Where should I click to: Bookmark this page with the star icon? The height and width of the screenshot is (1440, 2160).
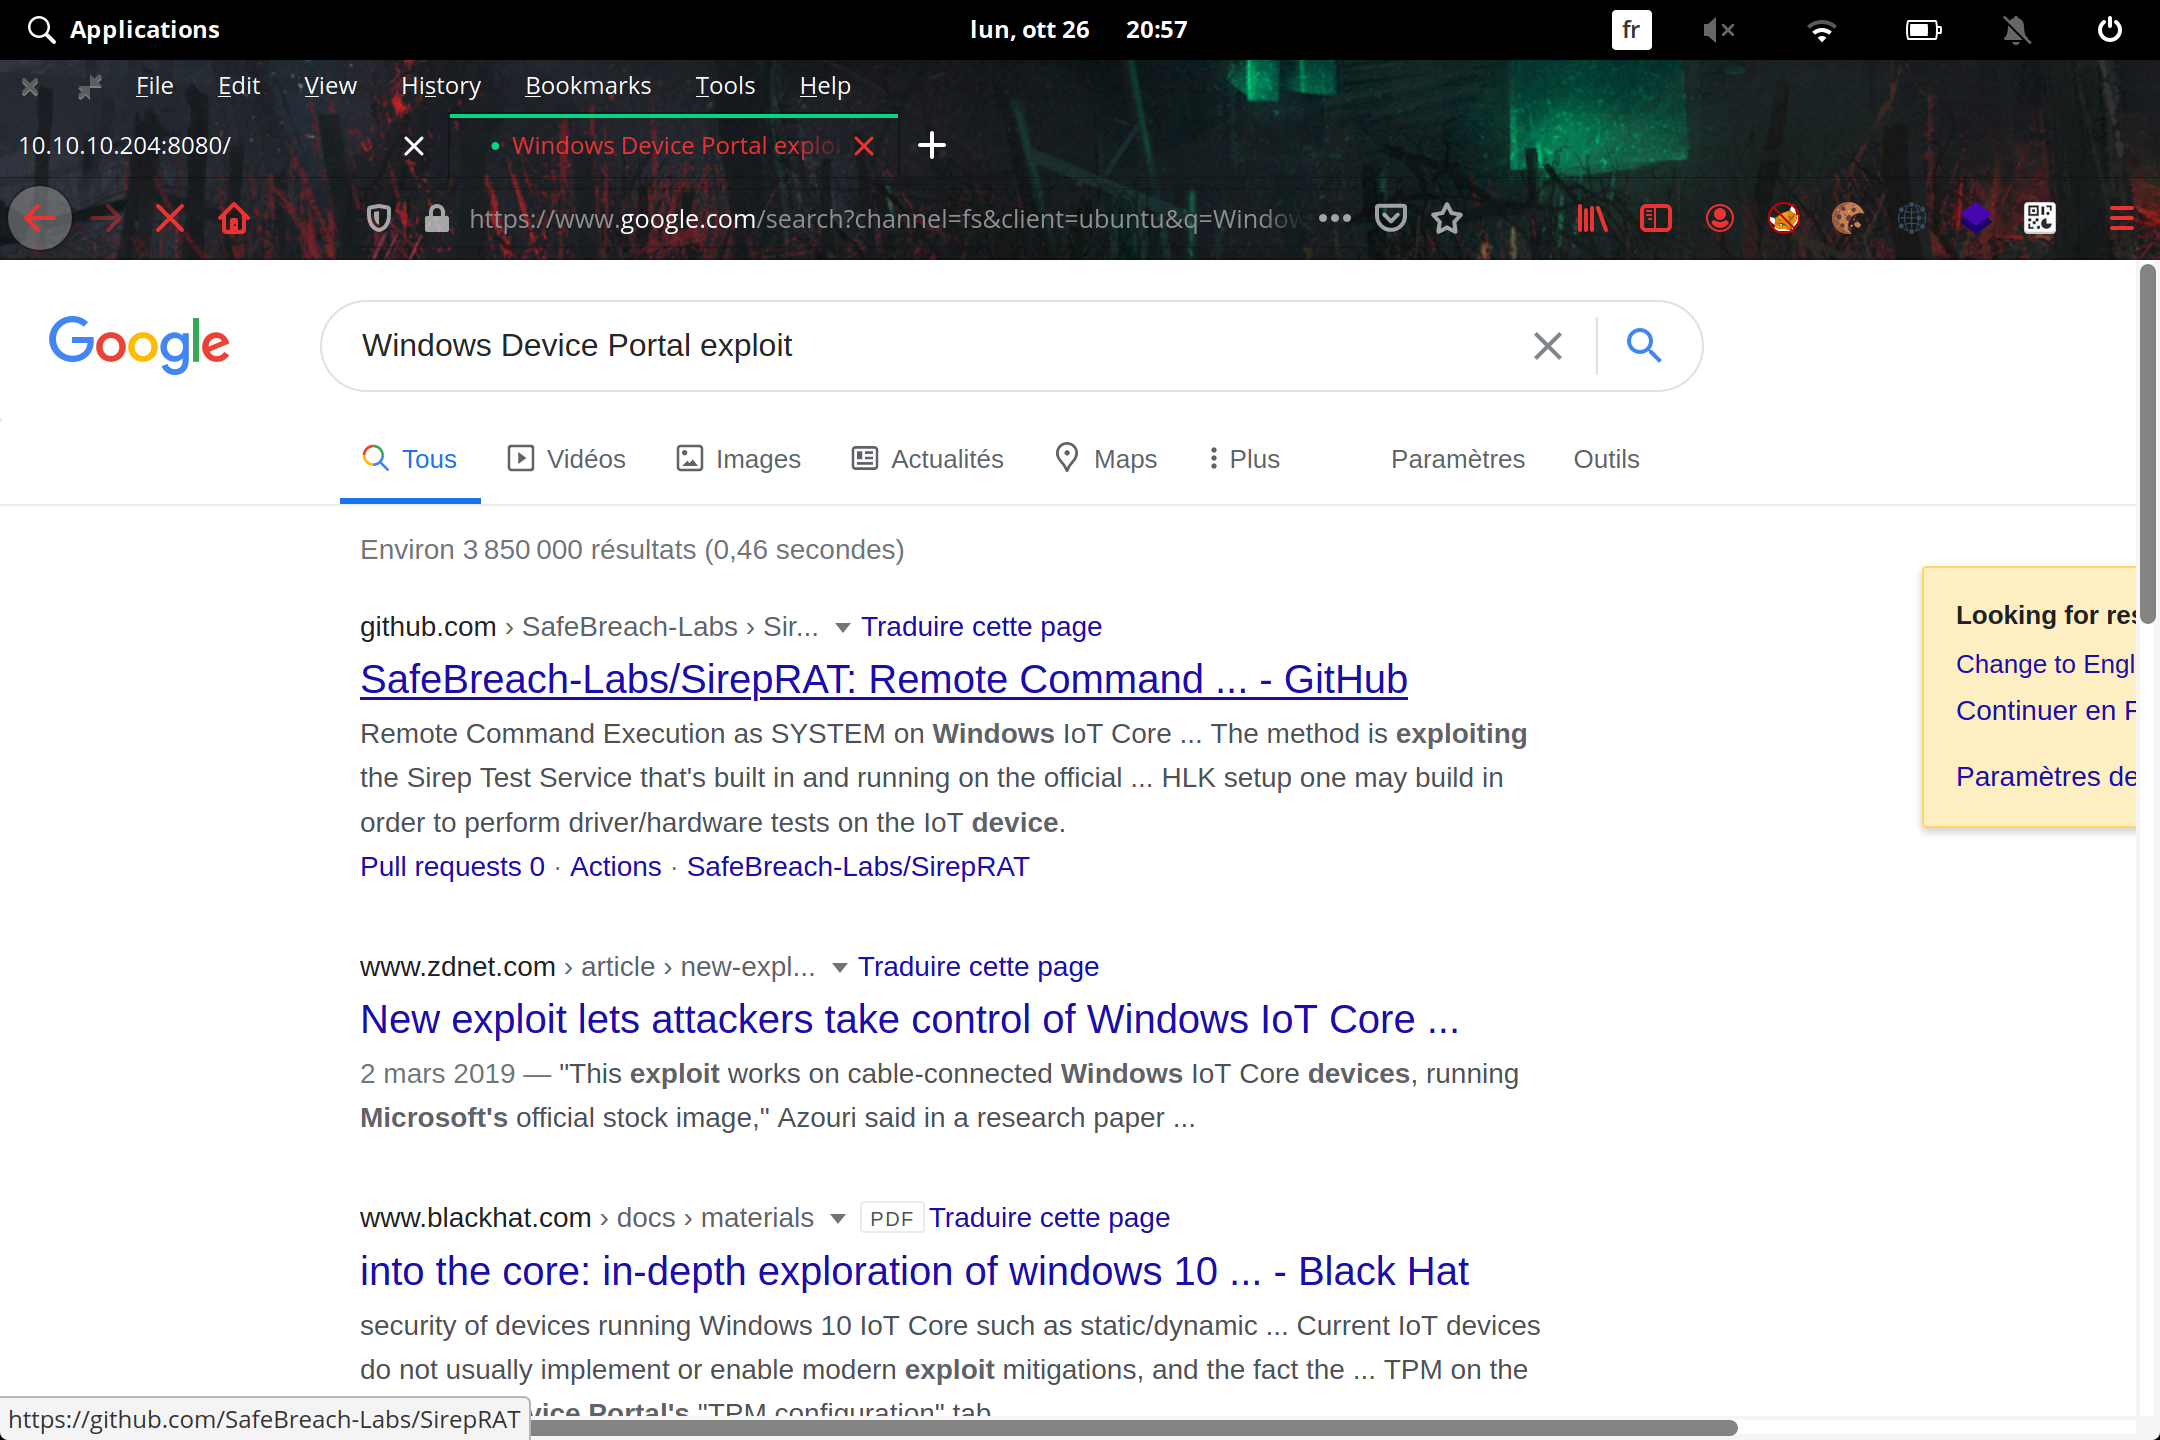click(x=1447, y=218)
